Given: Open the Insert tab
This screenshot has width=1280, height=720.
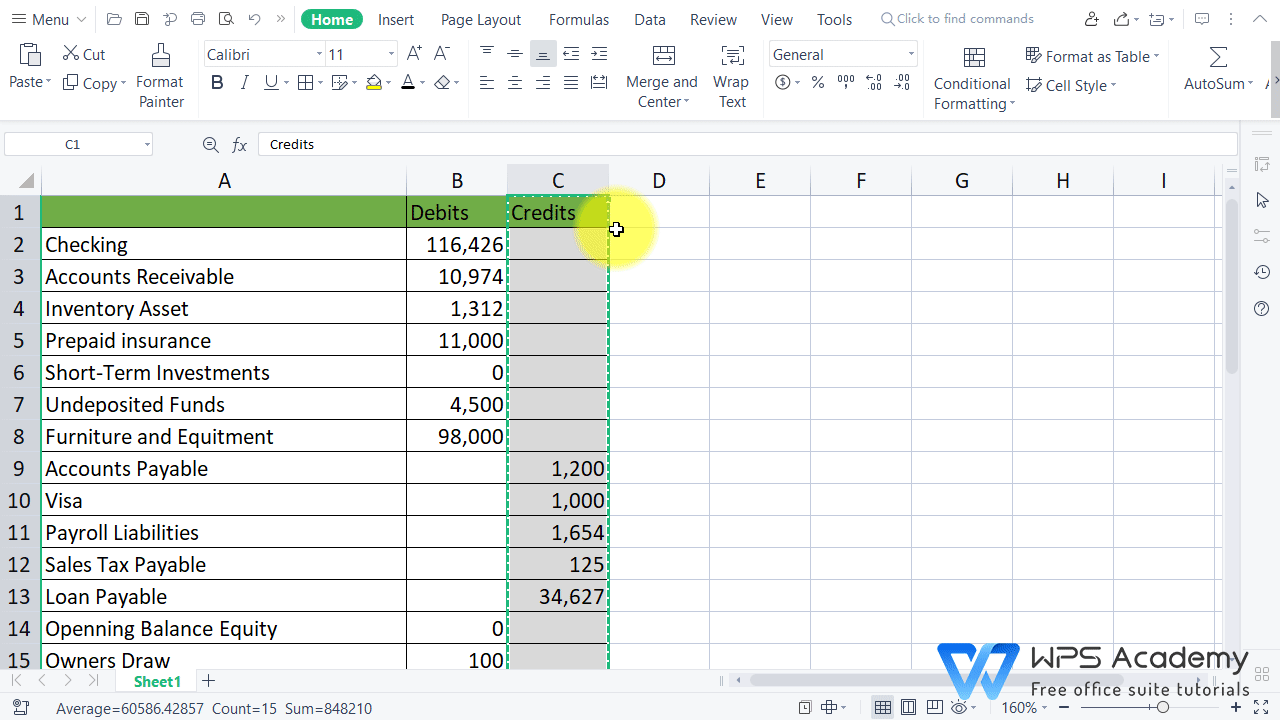Looking at the screenshot, I should 396,19.
